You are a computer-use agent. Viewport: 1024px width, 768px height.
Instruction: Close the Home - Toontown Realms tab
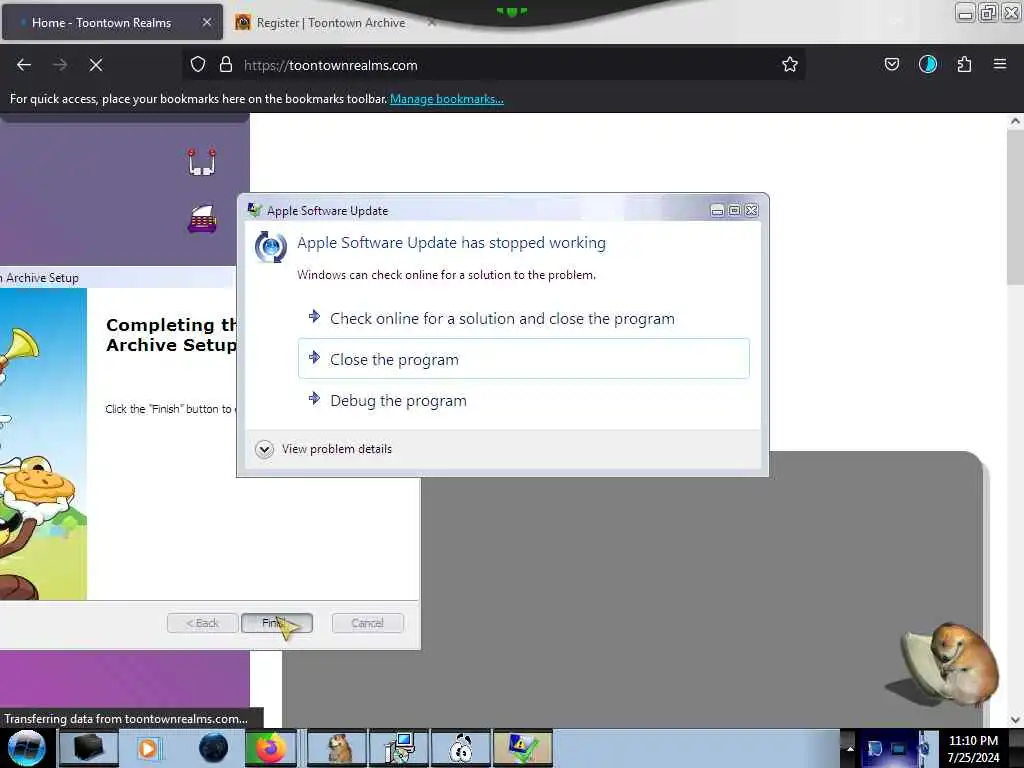pos(207,22)
